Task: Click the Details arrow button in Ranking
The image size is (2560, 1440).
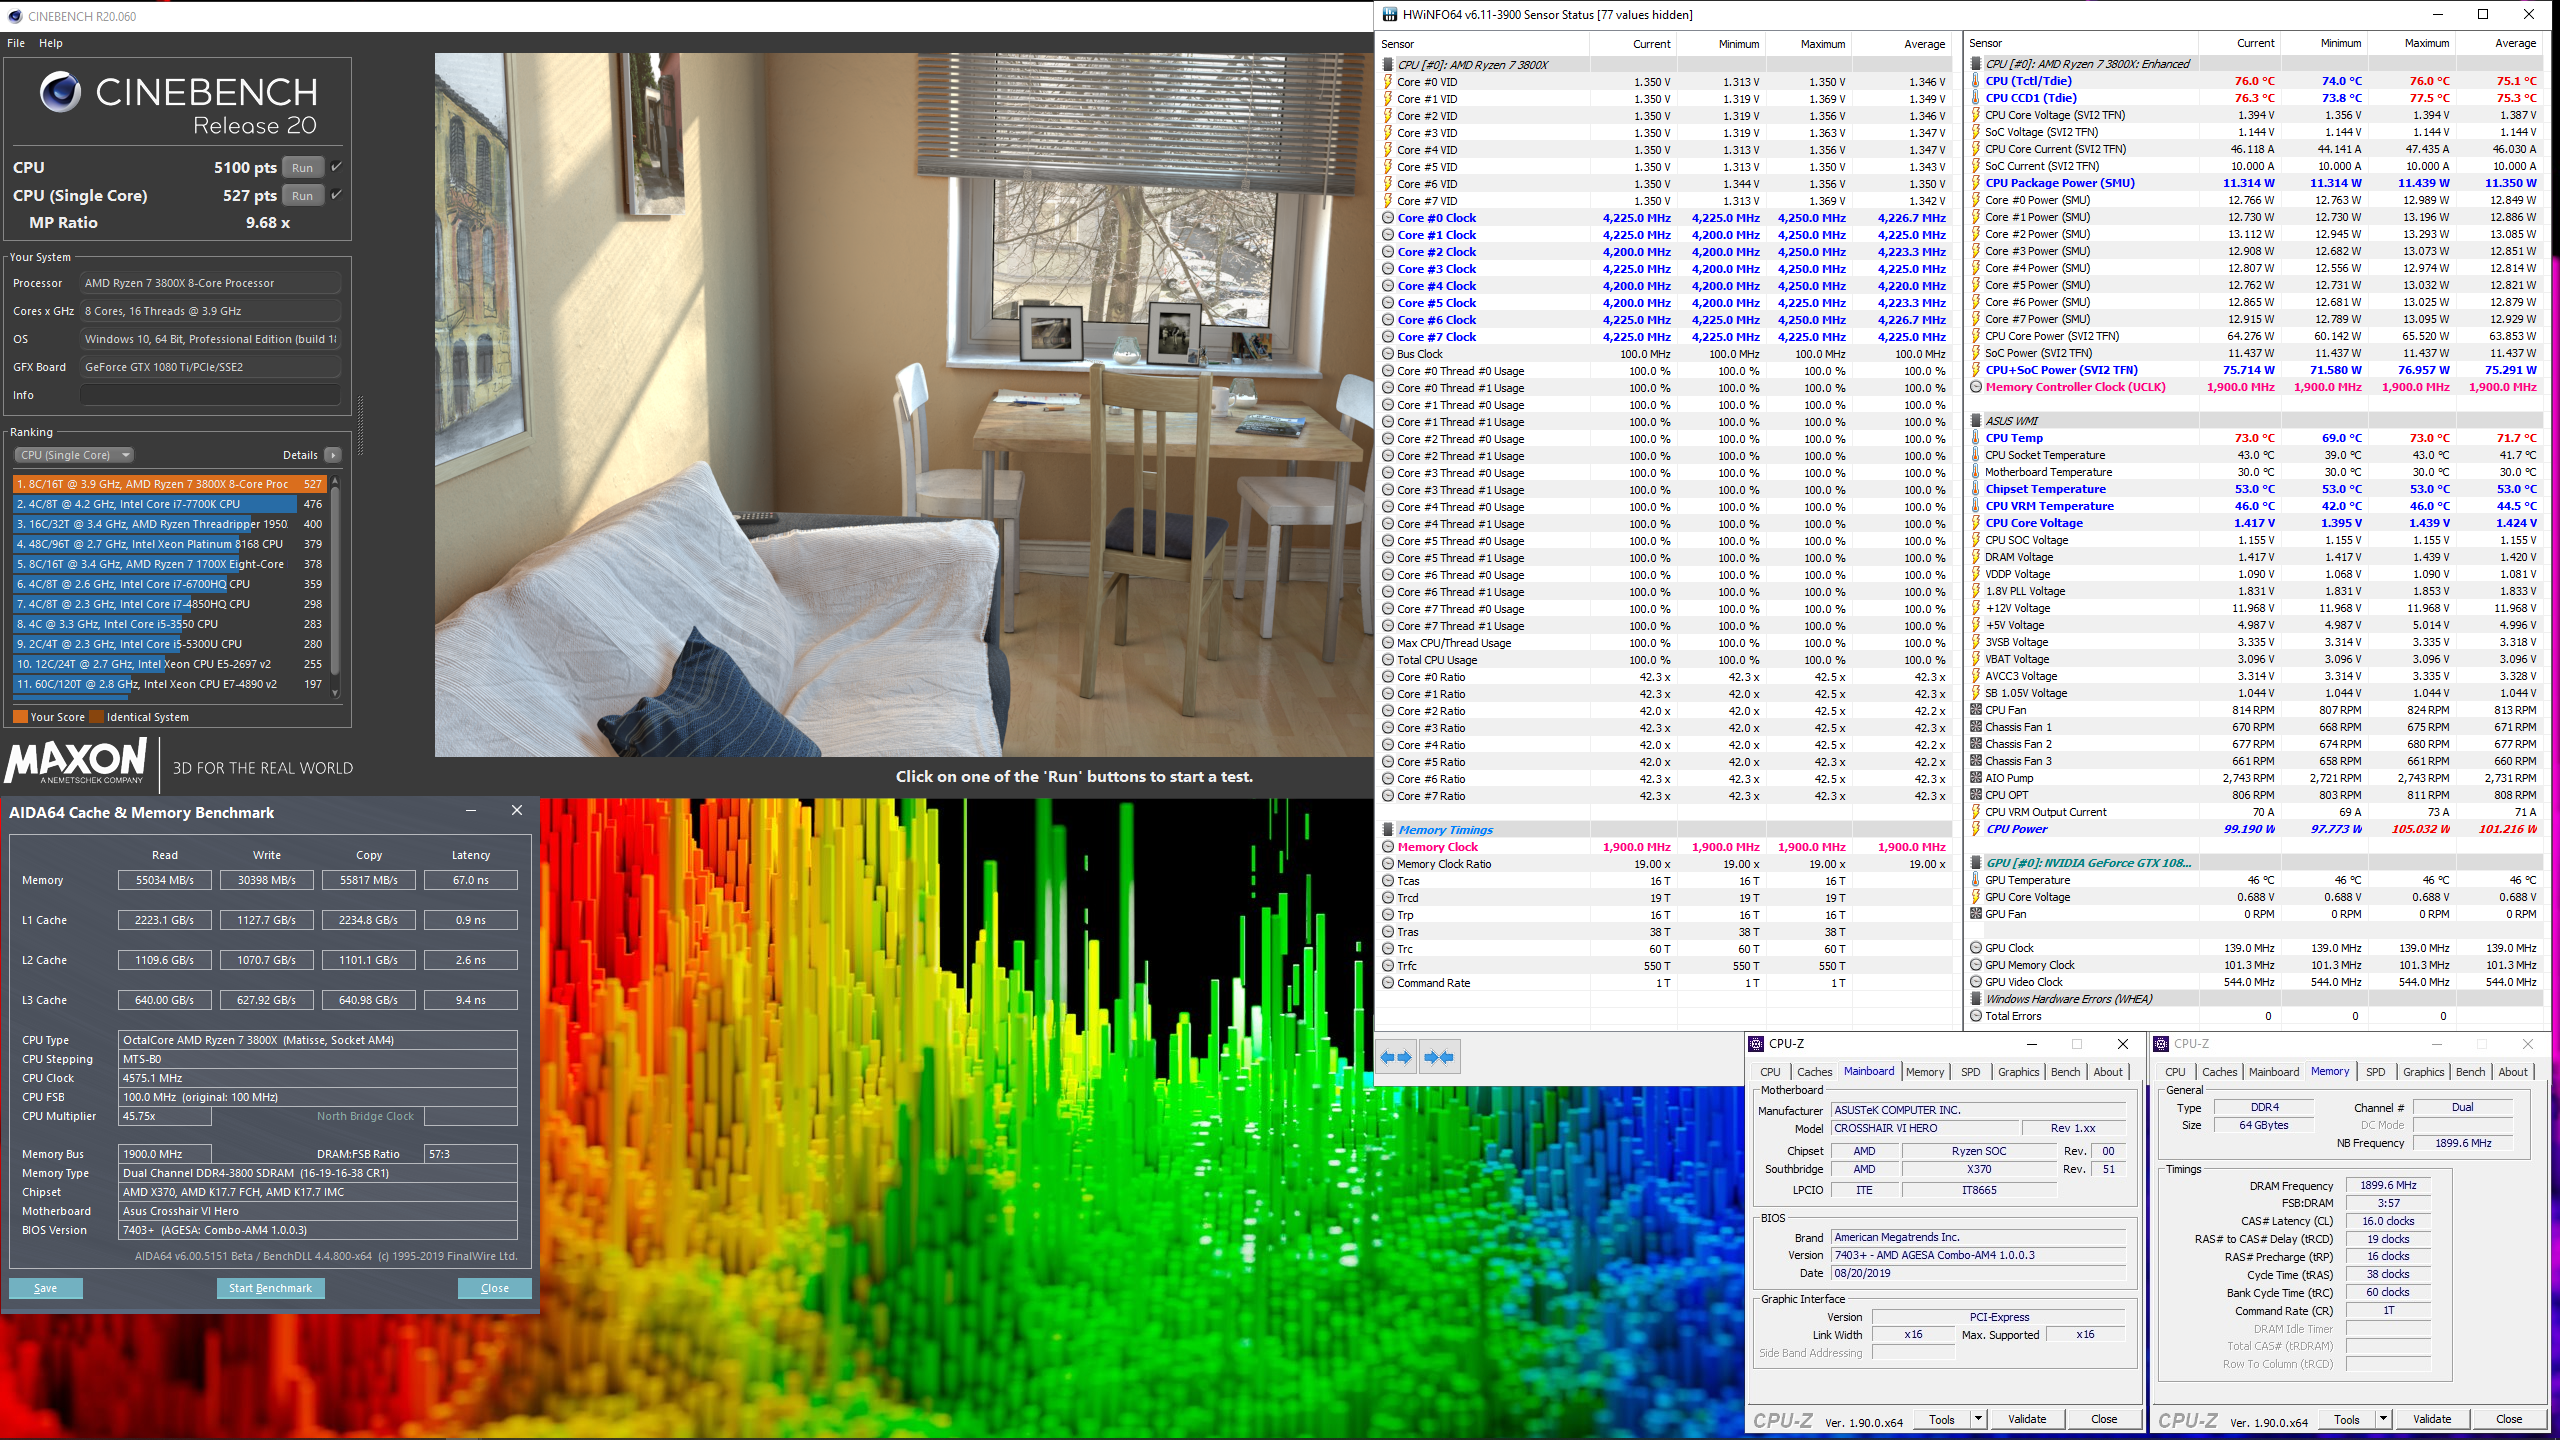Action: [x=333, y=455]
